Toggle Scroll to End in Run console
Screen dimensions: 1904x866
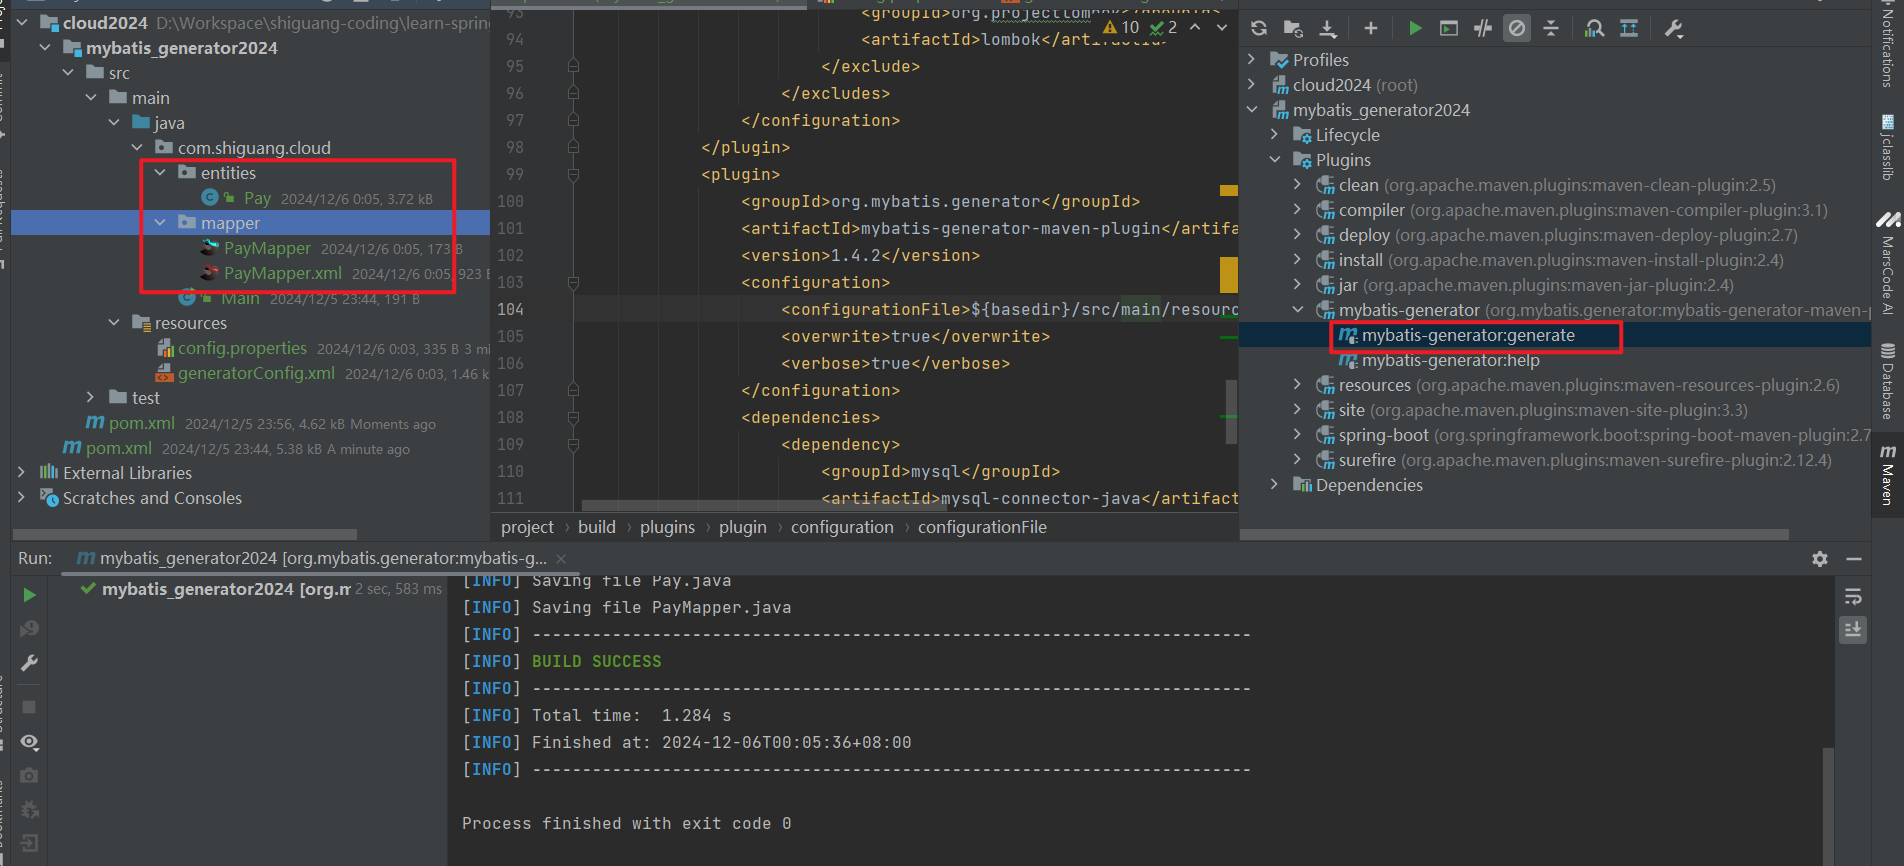tap(1853, 630)
